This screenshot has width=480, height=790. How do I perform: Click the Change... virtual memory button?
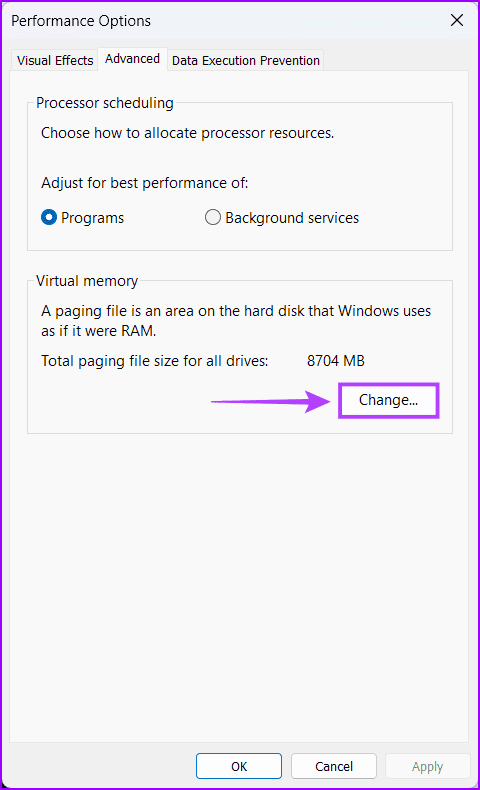[388, 400]
